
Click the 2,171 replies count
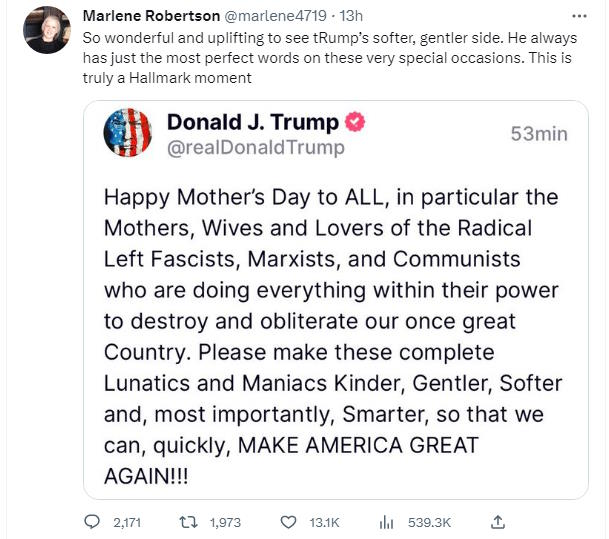click(x=129, y=522)
